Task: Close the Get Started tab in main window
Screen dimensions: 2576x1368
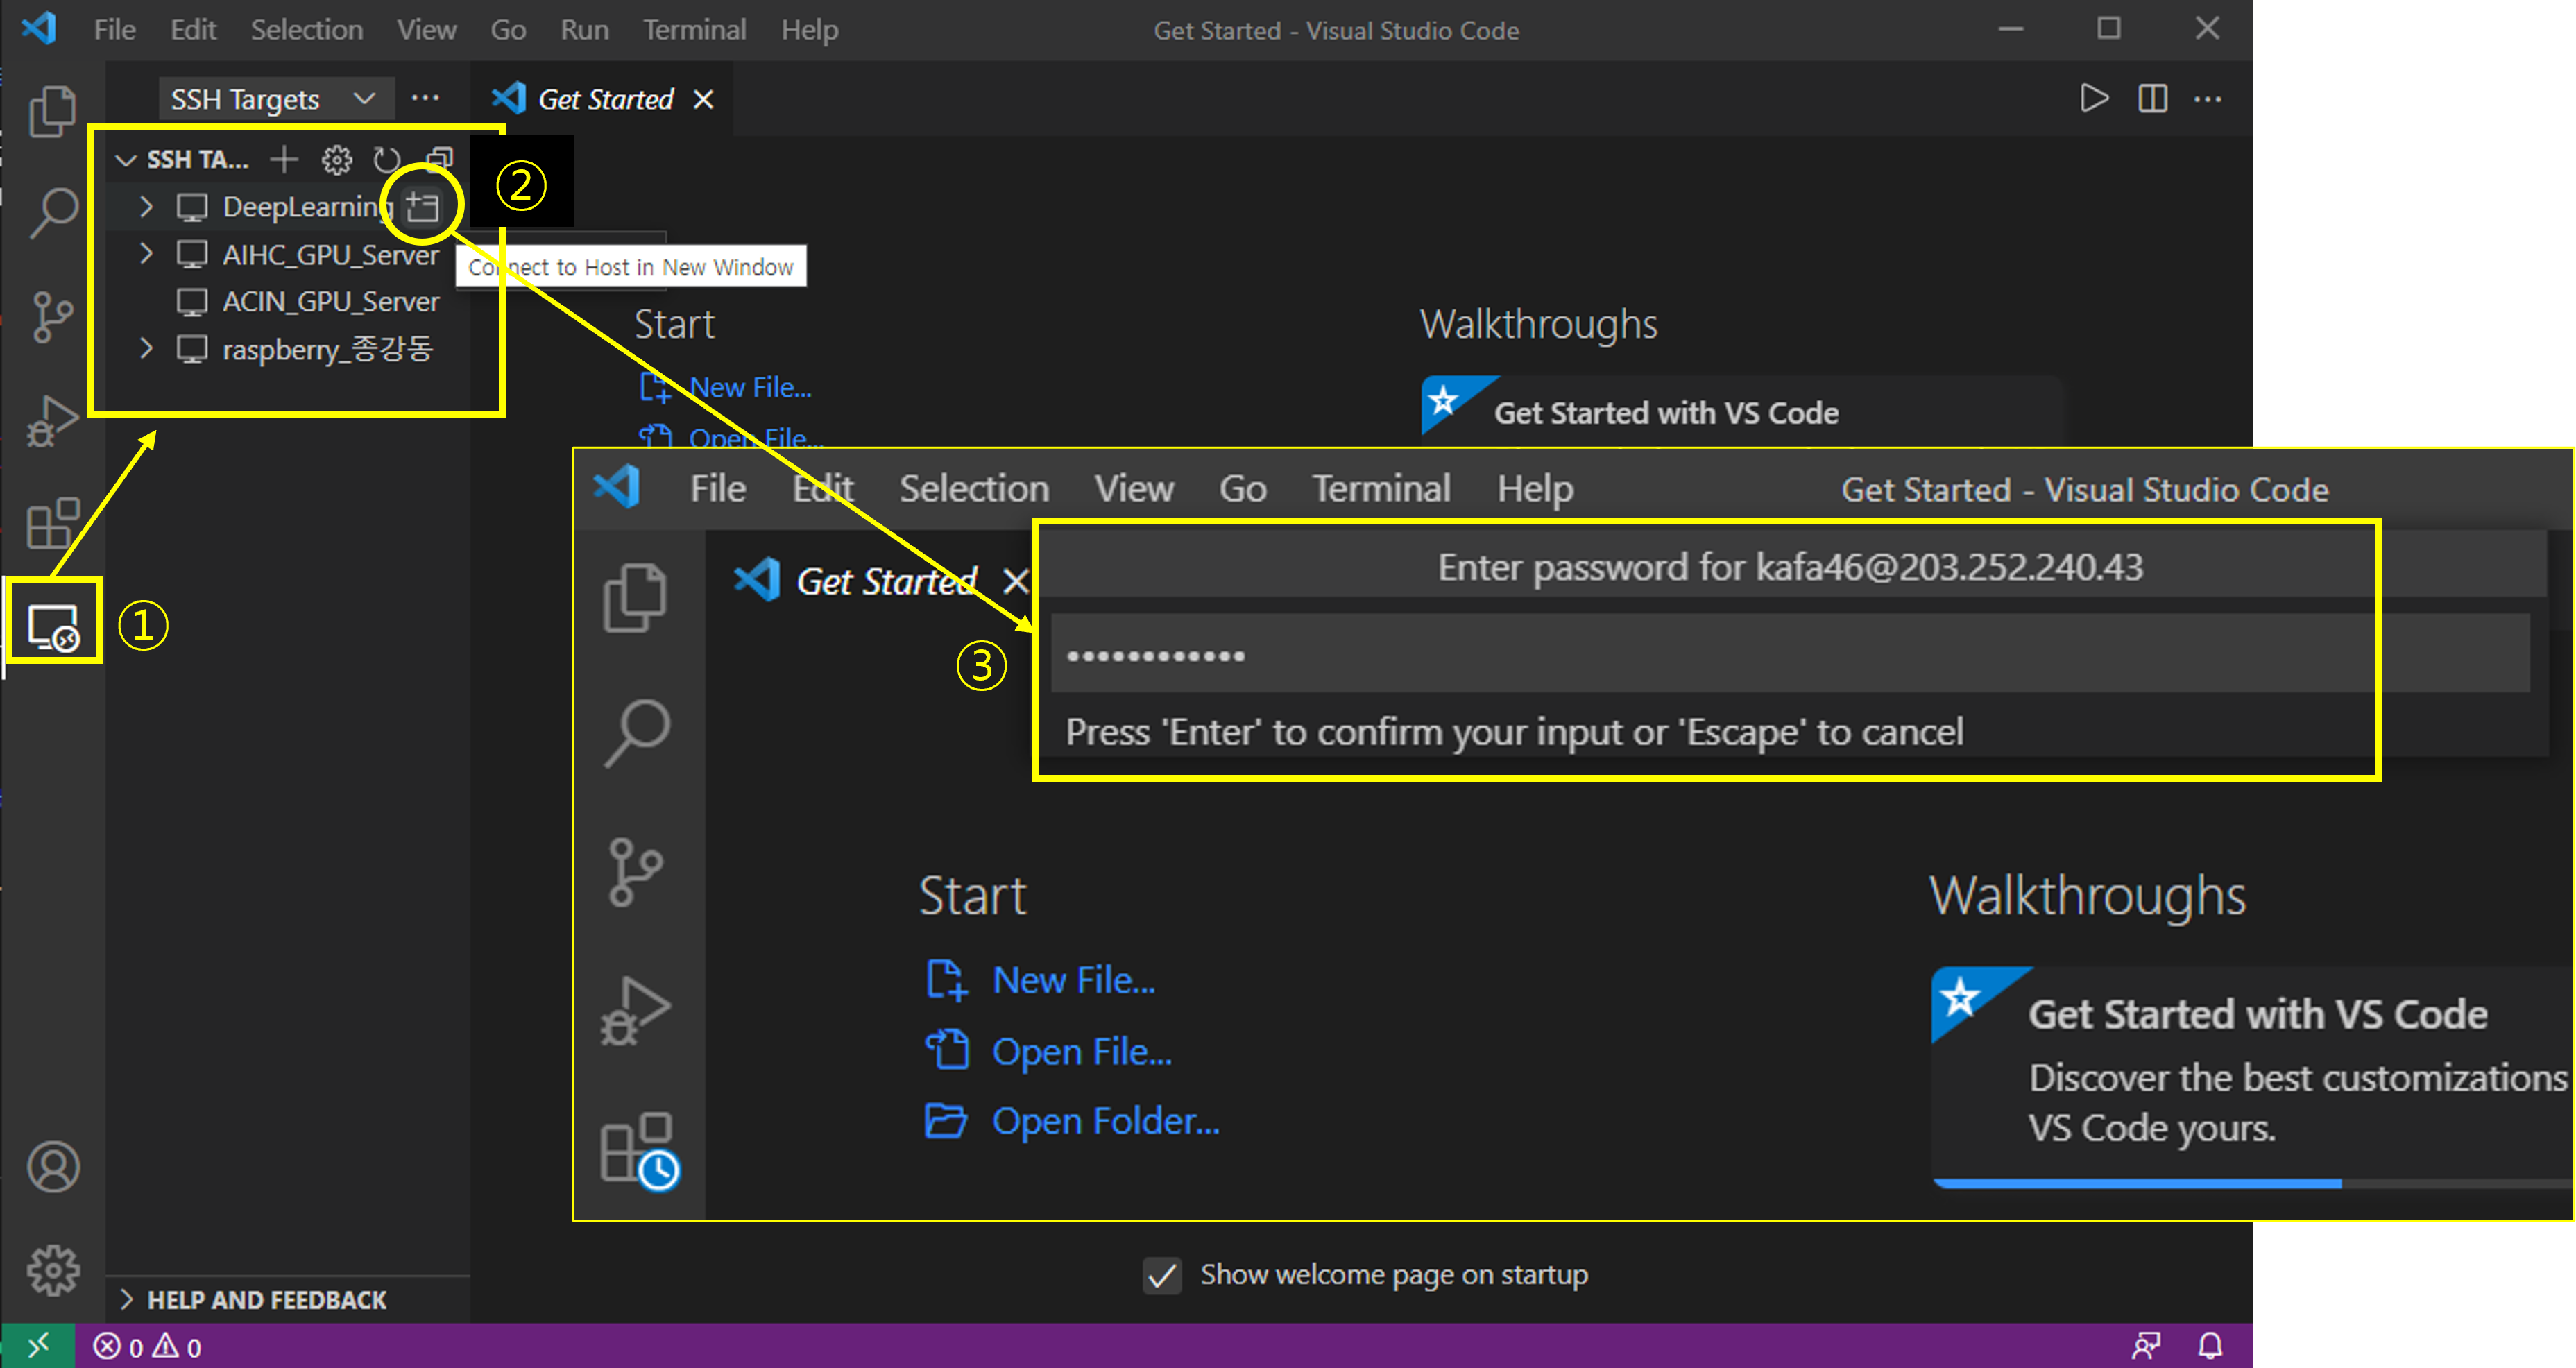Action: [703, 99]
